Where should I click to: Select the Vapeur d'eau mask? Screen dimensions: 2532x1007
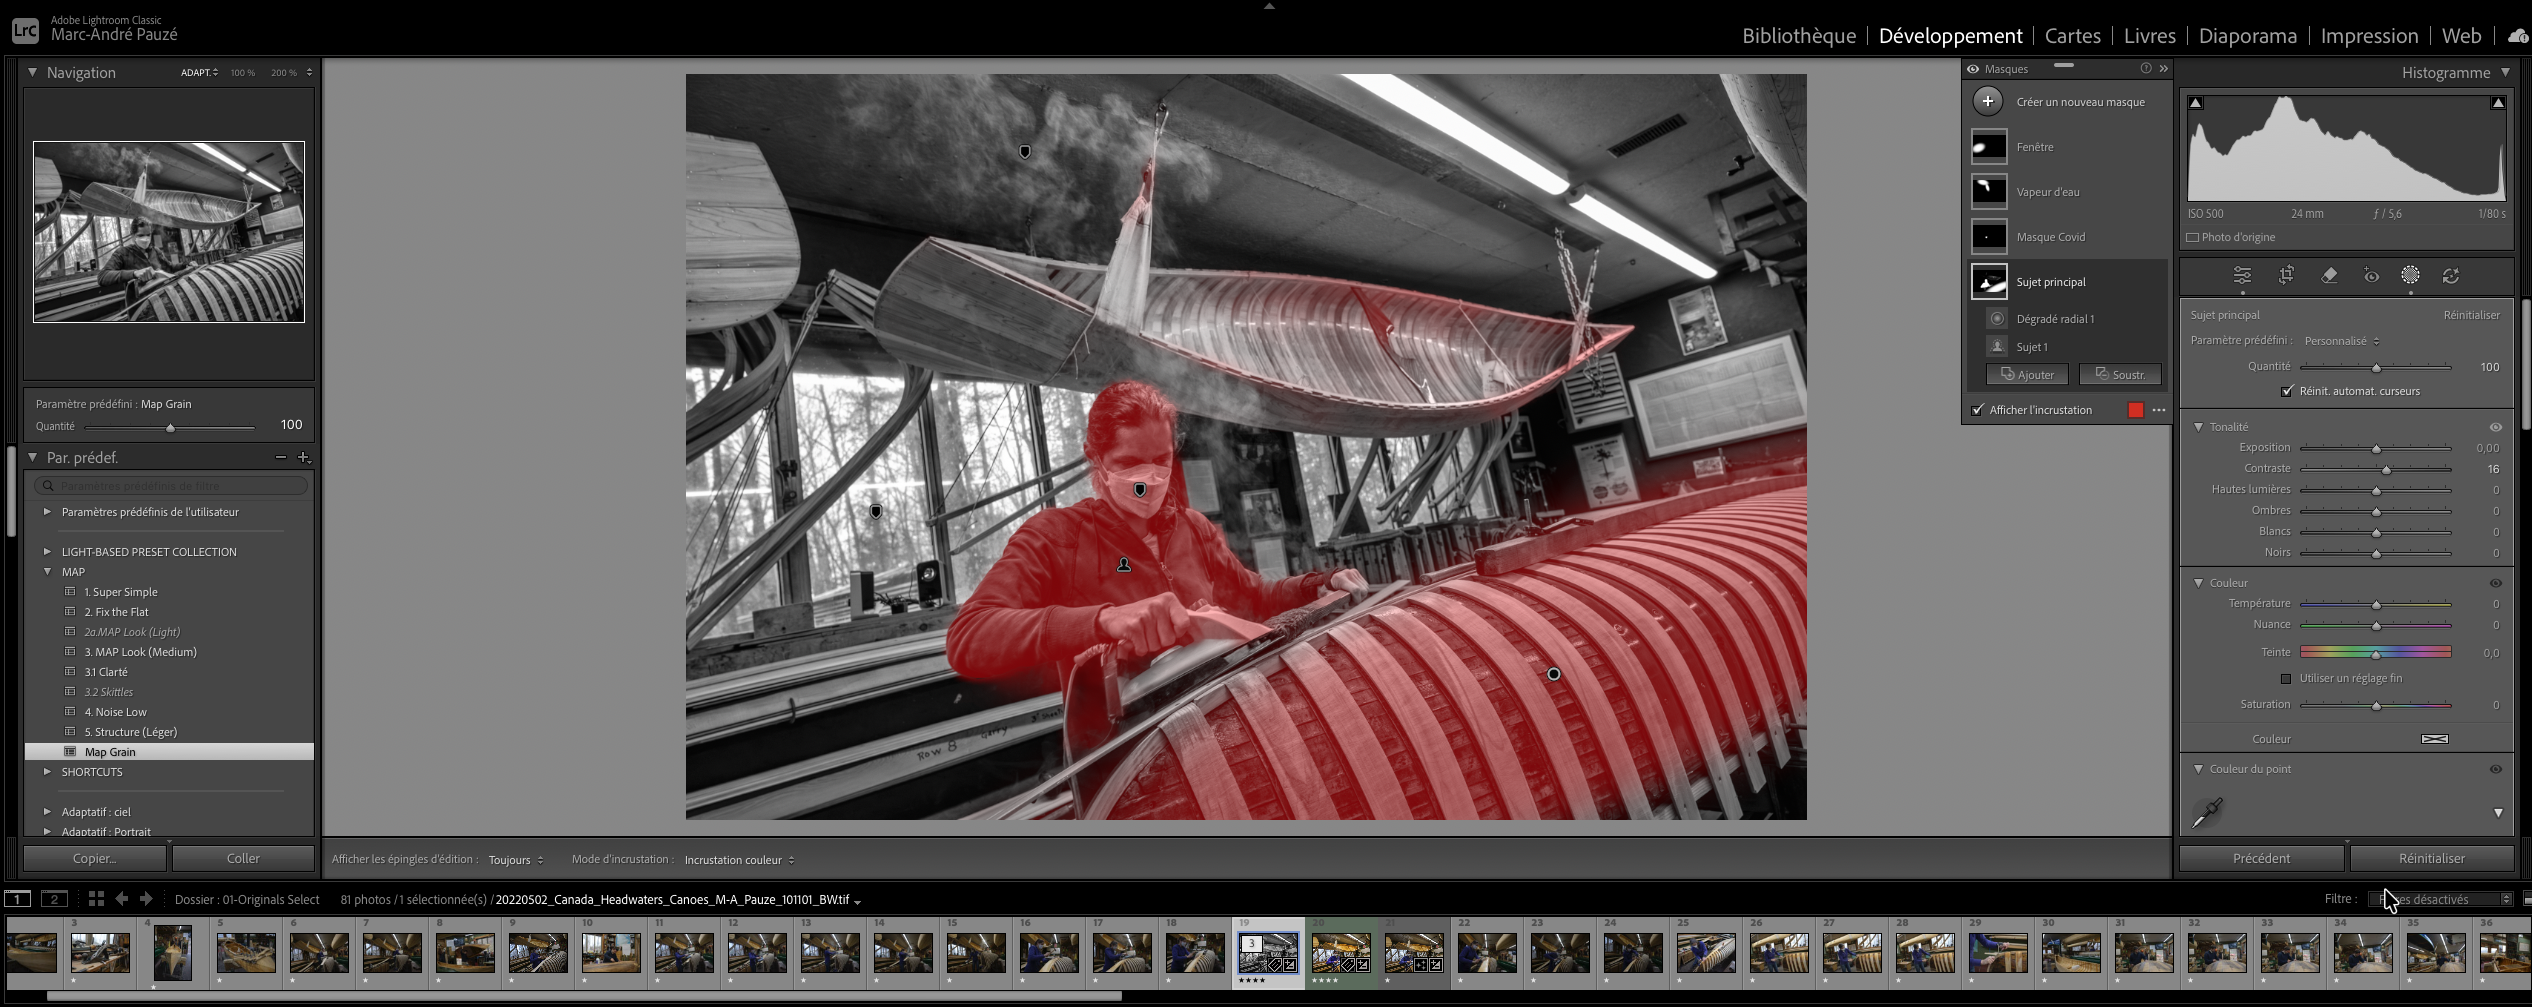[x=2047, y=192]
